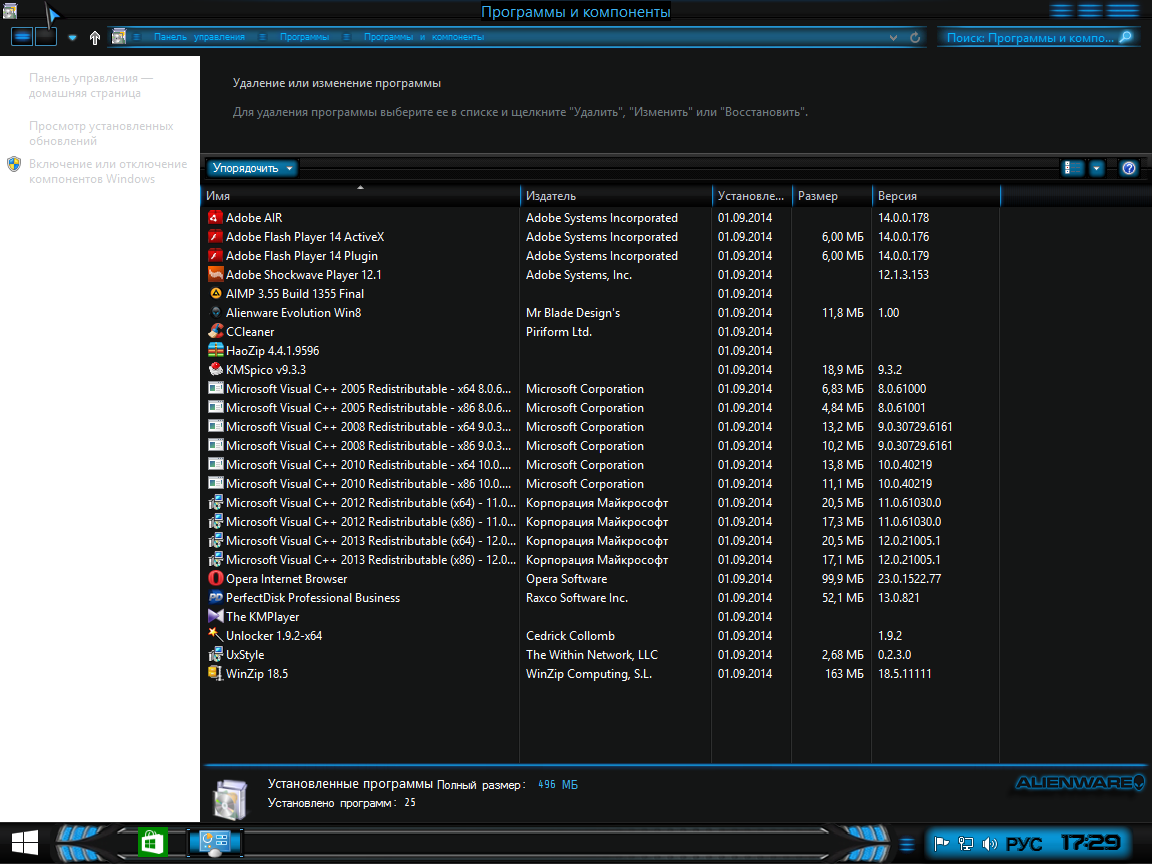Screen dimensions: 1152x864
Task: Select the Unlocker 1.9.2-x64 icon
Action: click(215, 636)
